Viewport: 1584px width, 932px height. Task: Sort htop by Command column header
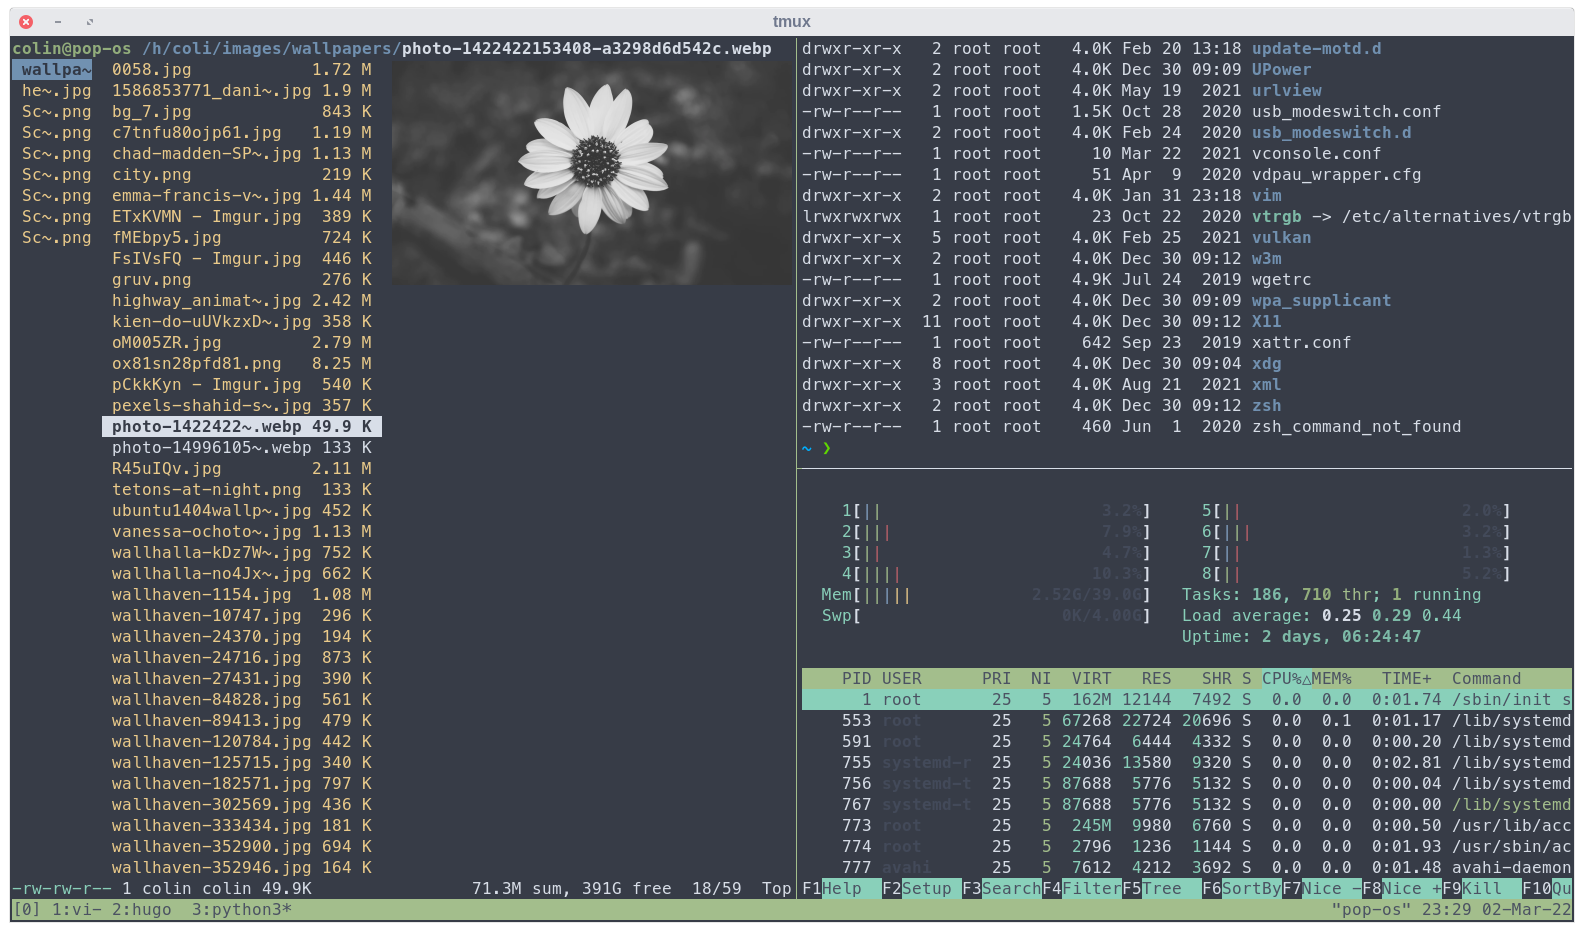tap(1487, 679)
